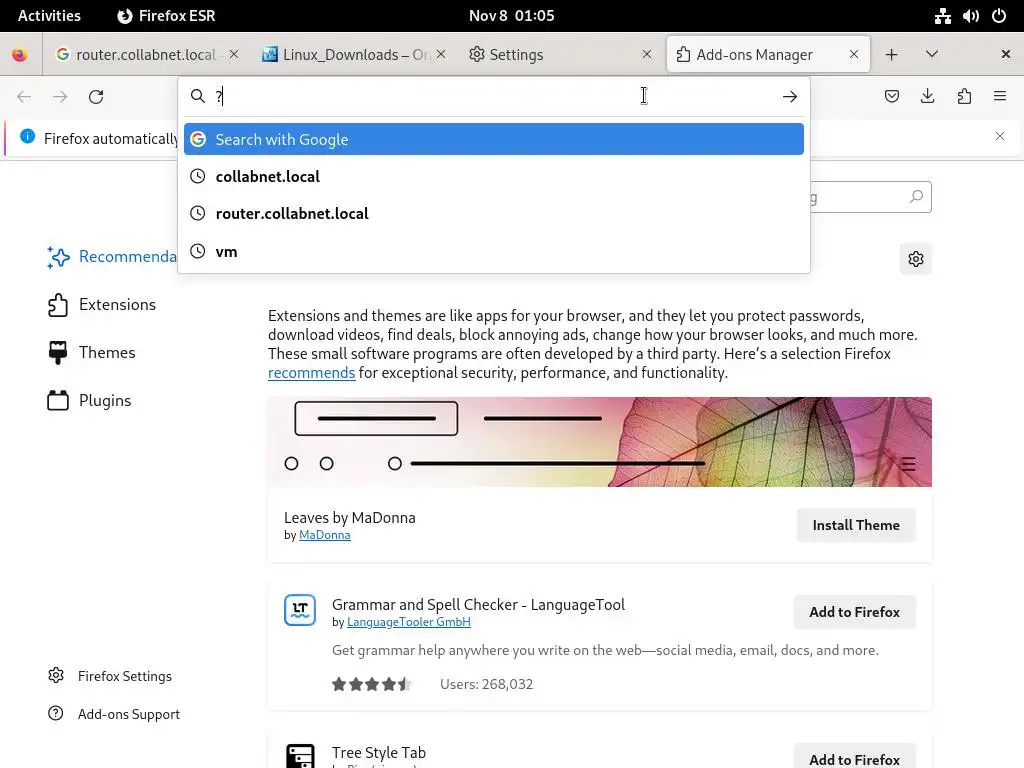Close the Settings tab
The height and width of the screenshot is (768, 1024).
point(647,54)
